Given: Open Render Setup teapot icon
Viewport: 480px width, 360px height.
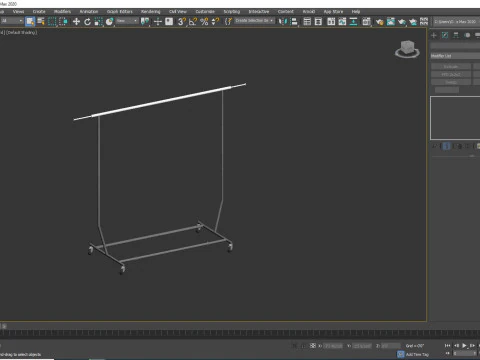Looking at the screenshot, I should [379, 22].
